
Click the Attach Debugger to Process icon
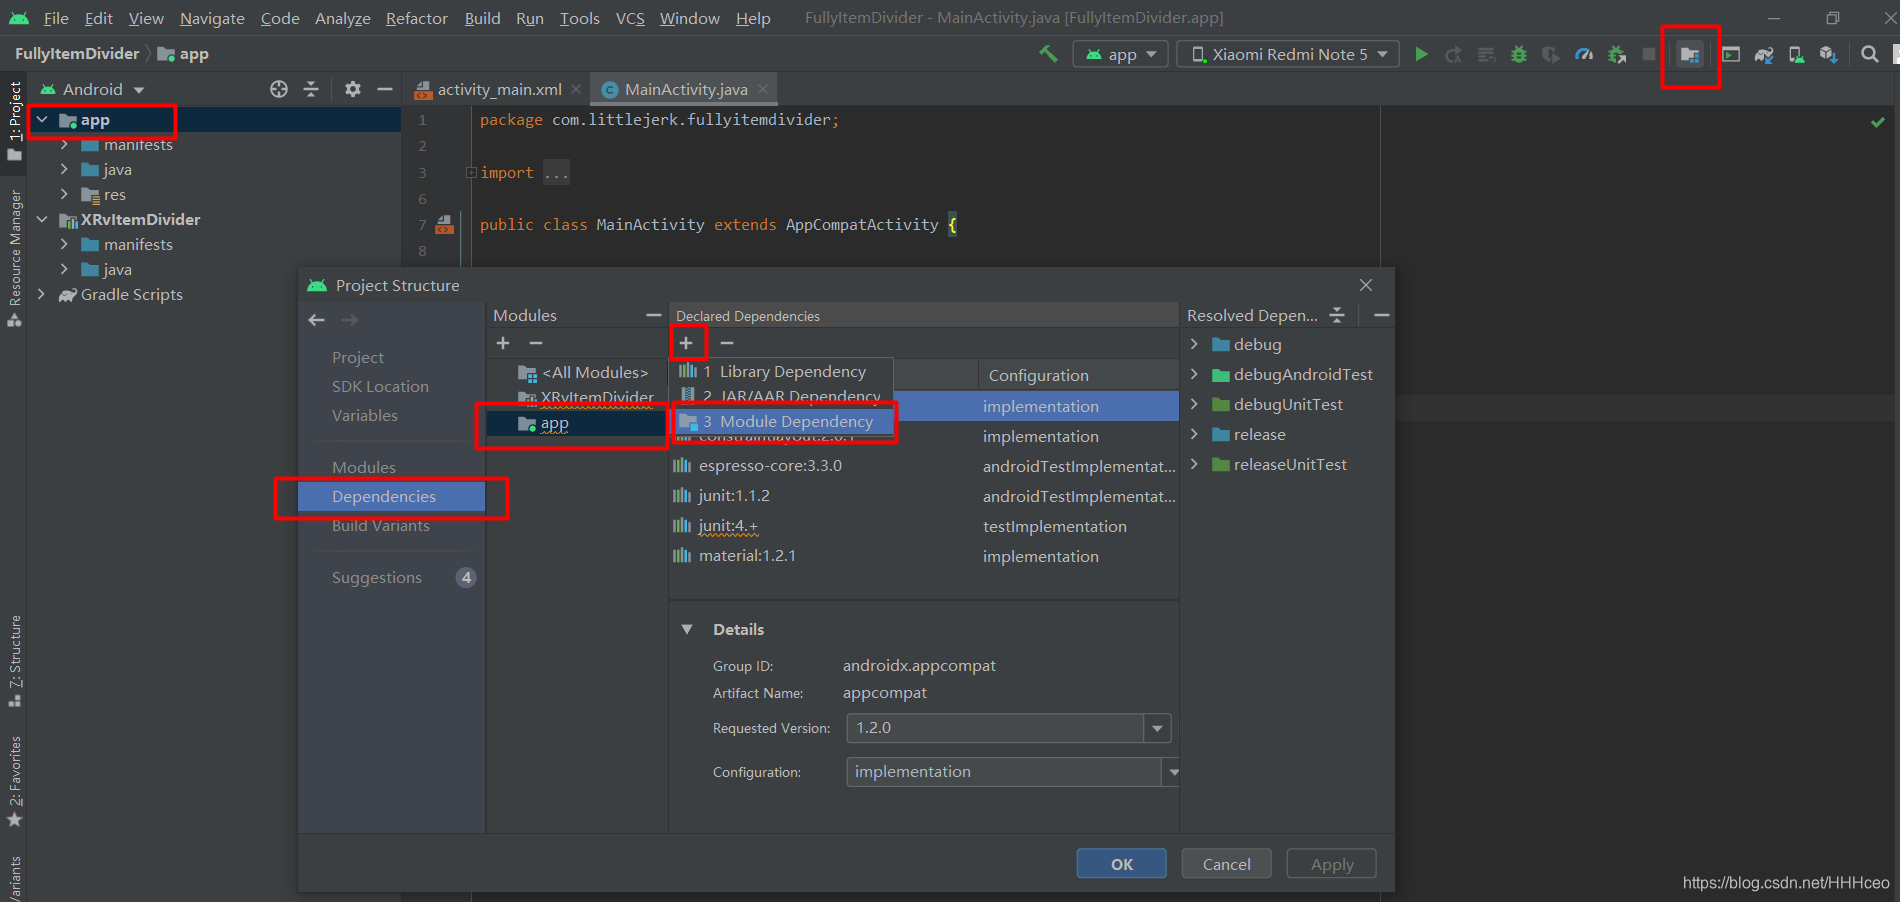[x=1617, y=54]
